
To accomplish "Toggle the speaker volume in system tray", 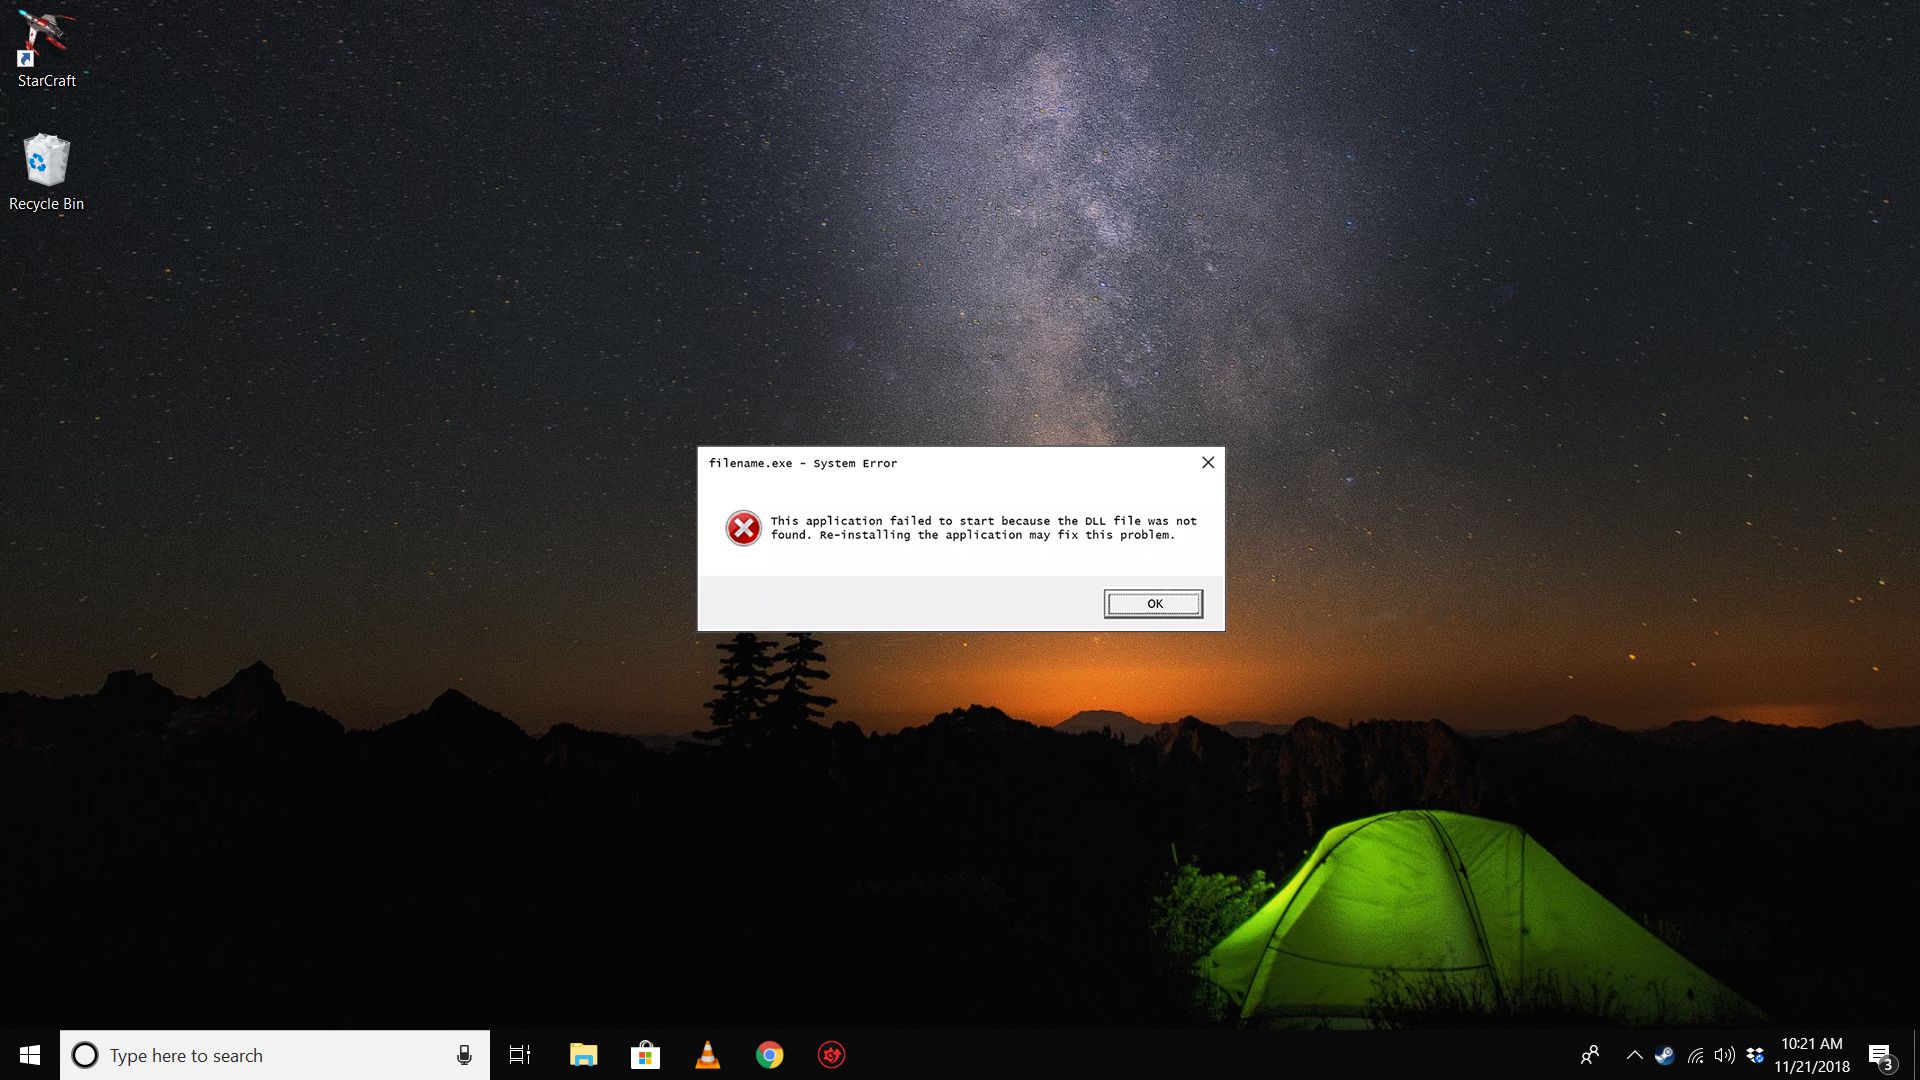I will pyautogui.click(x=1722, y=1055).
